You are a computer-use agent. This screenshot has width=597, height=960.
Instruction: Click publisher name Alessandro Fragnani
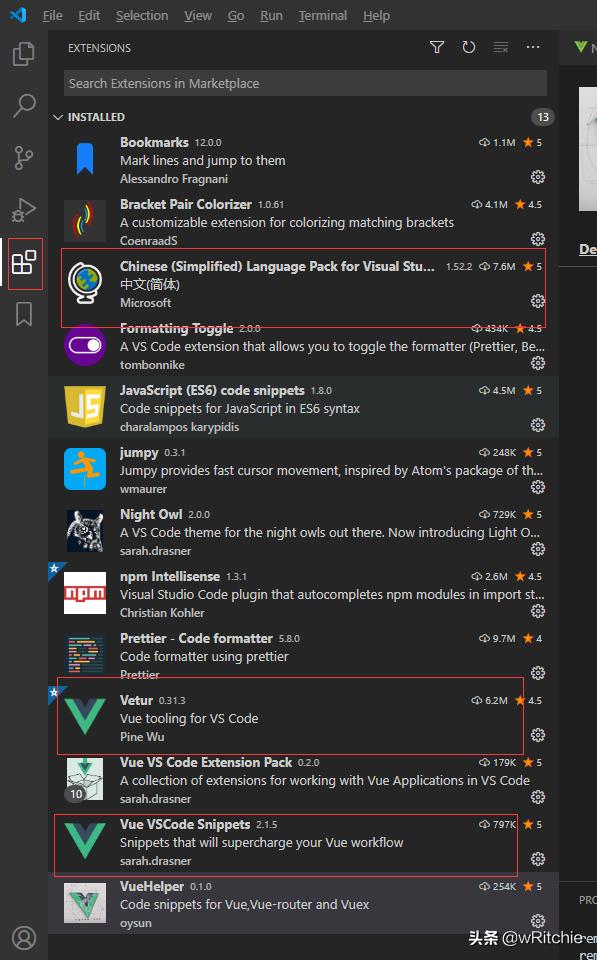(x=174, y=179)
